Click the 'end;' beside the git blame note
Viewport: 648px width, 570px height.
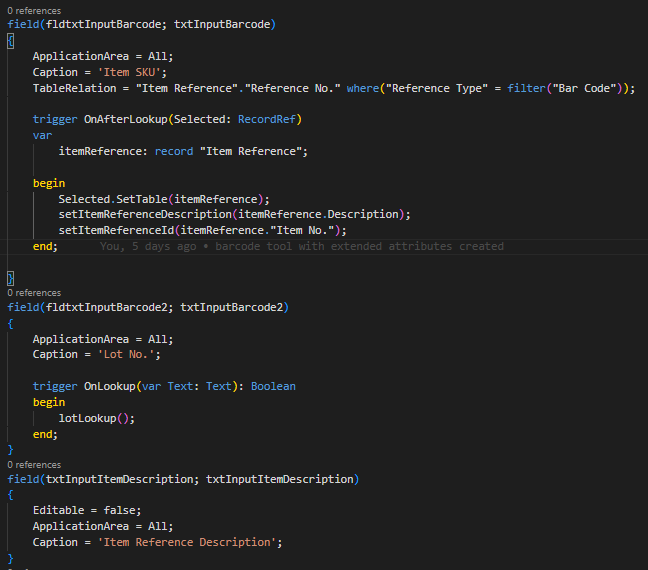45,246
